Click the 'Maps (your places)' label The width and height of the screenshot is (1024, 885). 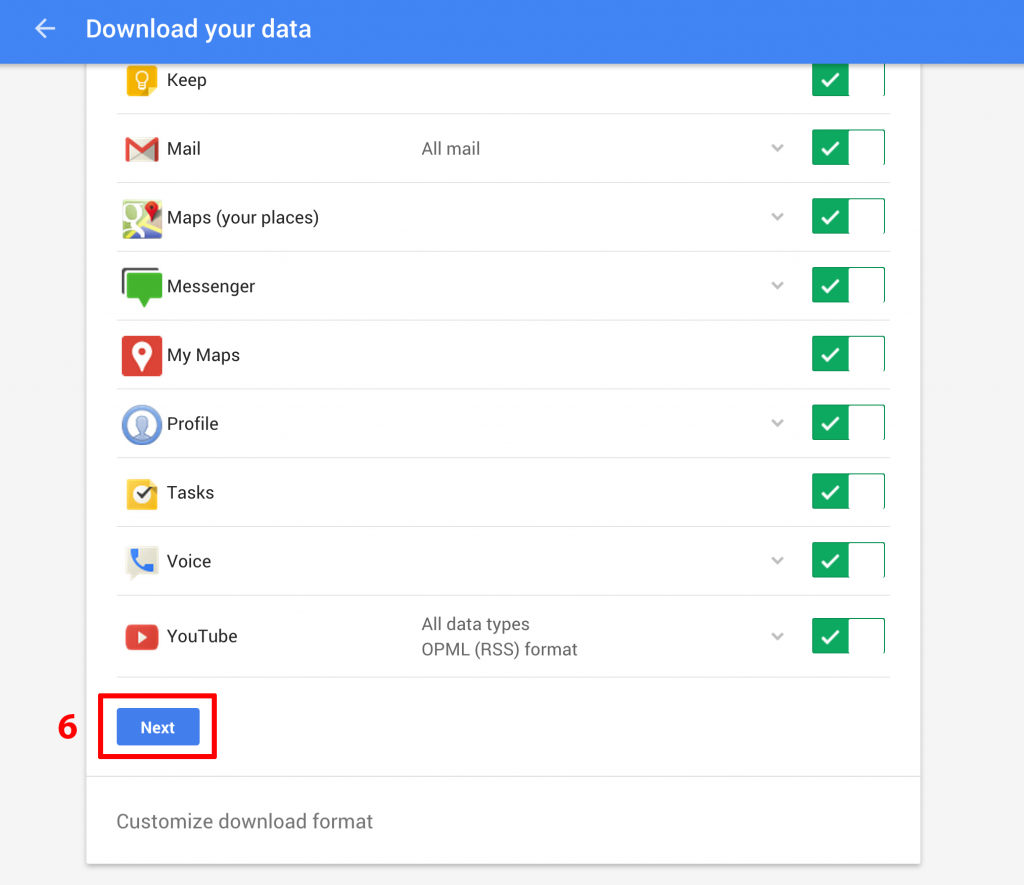pos(243,217)
